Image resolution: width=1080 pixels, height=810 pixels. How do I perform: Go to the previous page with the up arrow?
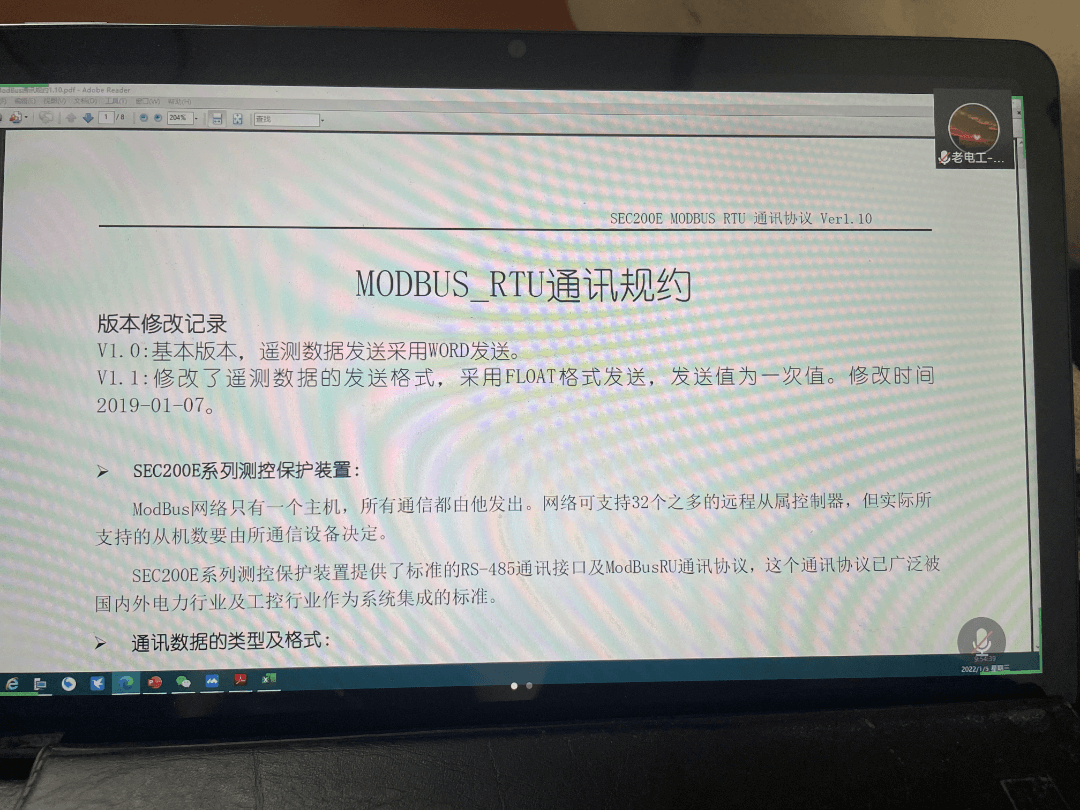click(71, 118)
